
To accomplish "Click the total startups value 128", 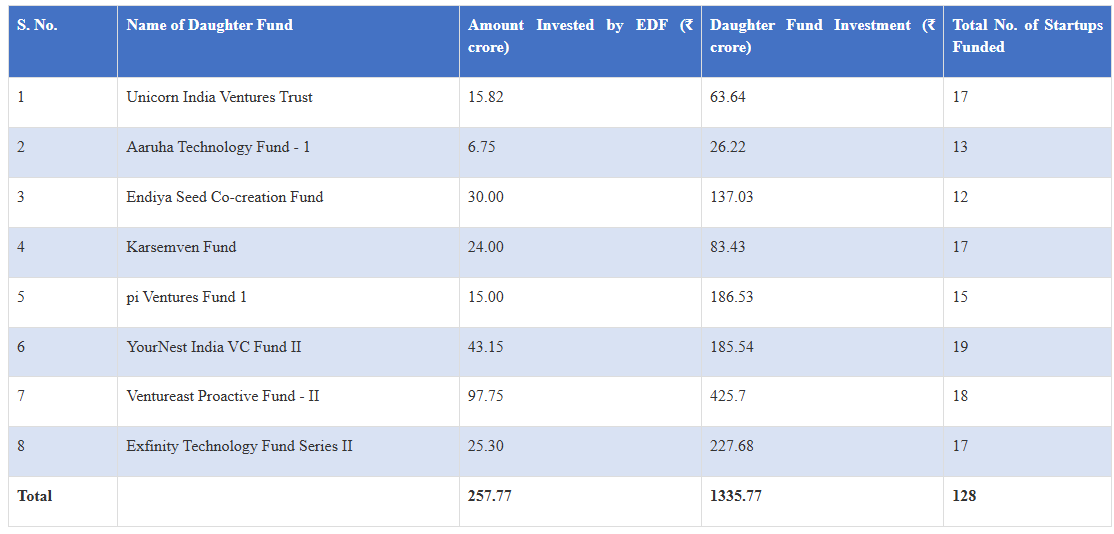I will click(964, 496).
